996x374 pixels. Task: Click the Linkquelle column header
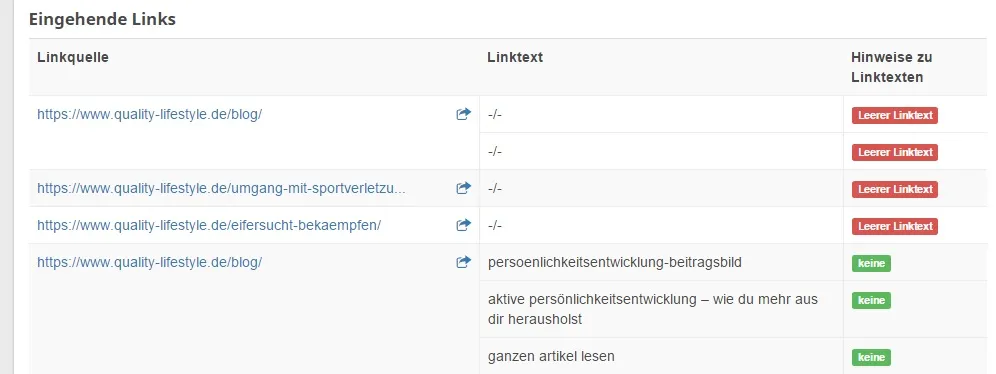tap(73, 57)
